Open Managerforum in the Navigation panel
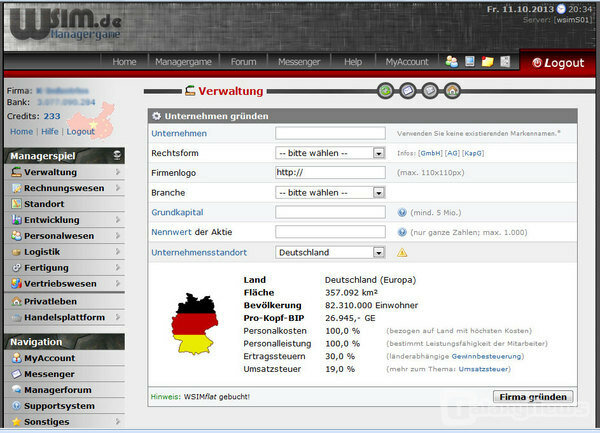 (58, 390)
